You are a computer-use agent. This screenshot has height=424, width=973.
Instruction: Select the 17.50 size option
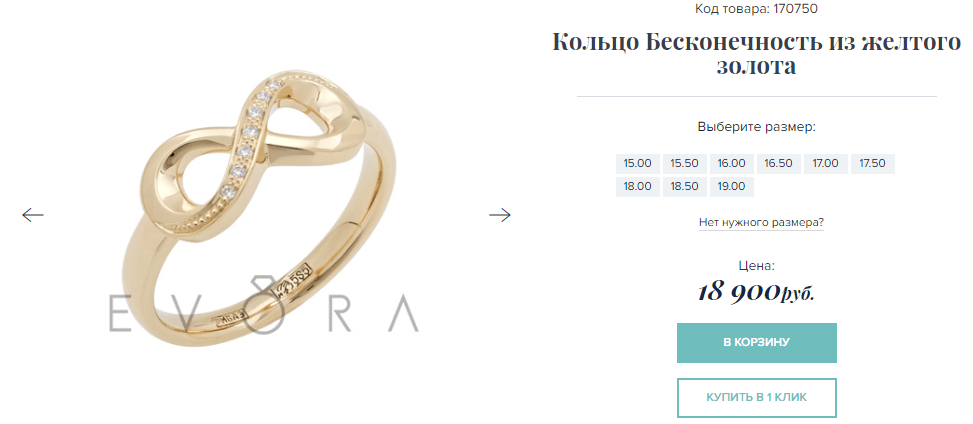click(x=872, y=164)
